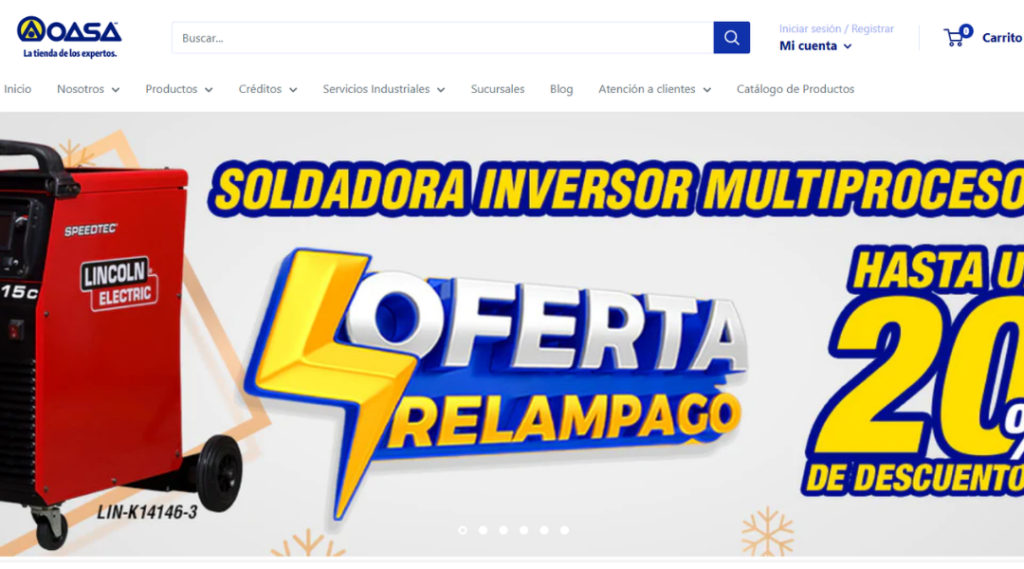The image size is (1024, 569).
Task: Open the Créditos dropdown
Action: pyautogui.click(x=268, y=89)
